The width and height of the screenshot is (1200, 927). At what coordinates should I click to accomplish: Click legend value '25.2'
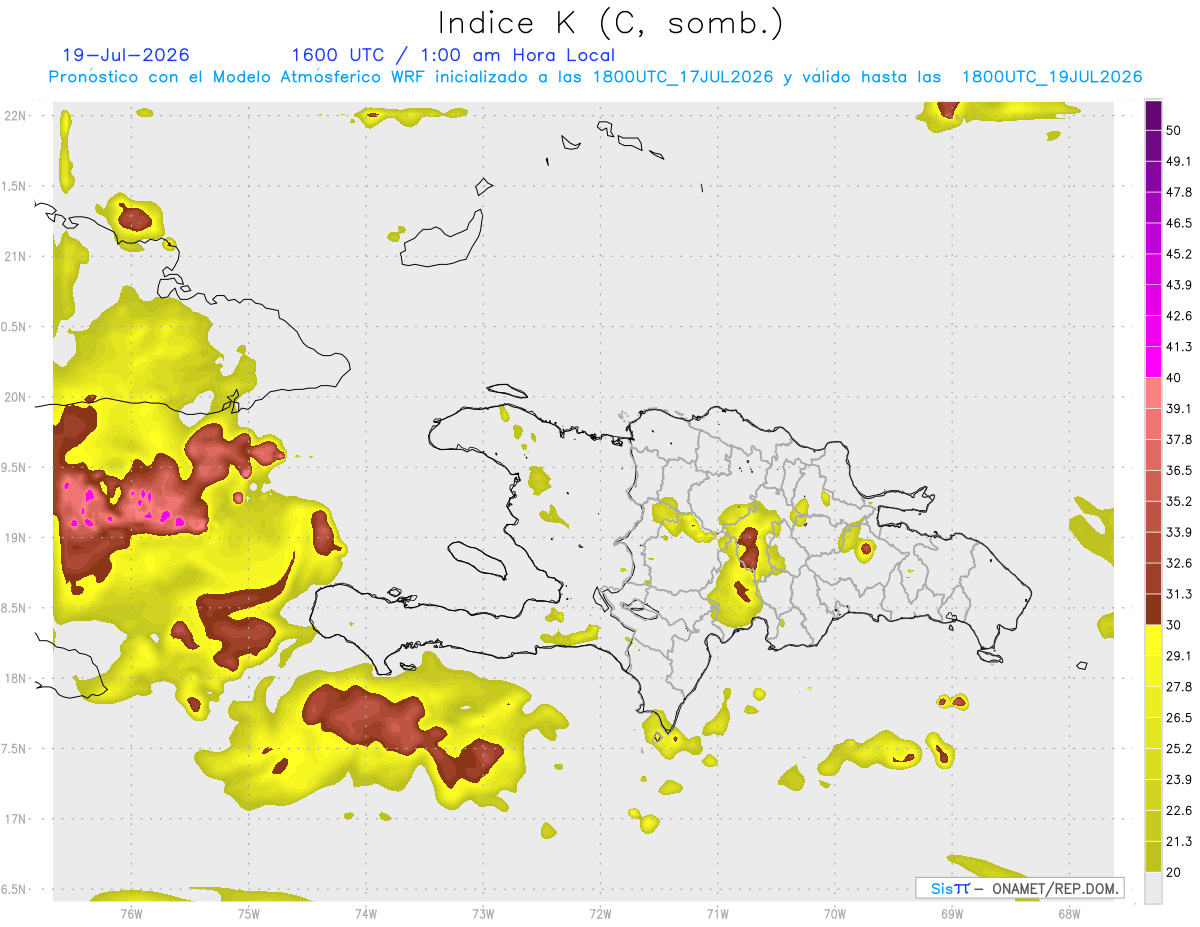click(x=1179, y=749)
